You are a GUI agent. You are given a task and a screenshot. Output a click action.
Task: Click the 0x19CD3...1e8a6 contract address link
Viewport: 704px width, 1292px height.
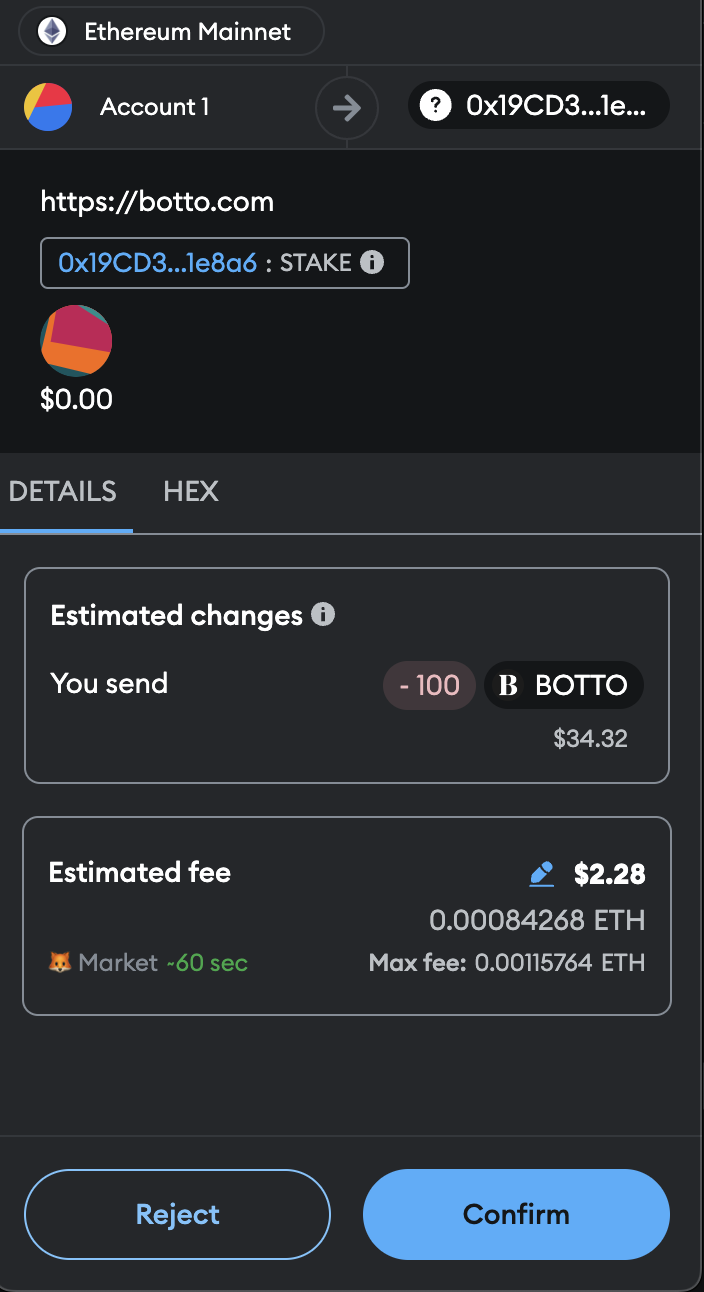pyautogui.click(x=158, y=263)
